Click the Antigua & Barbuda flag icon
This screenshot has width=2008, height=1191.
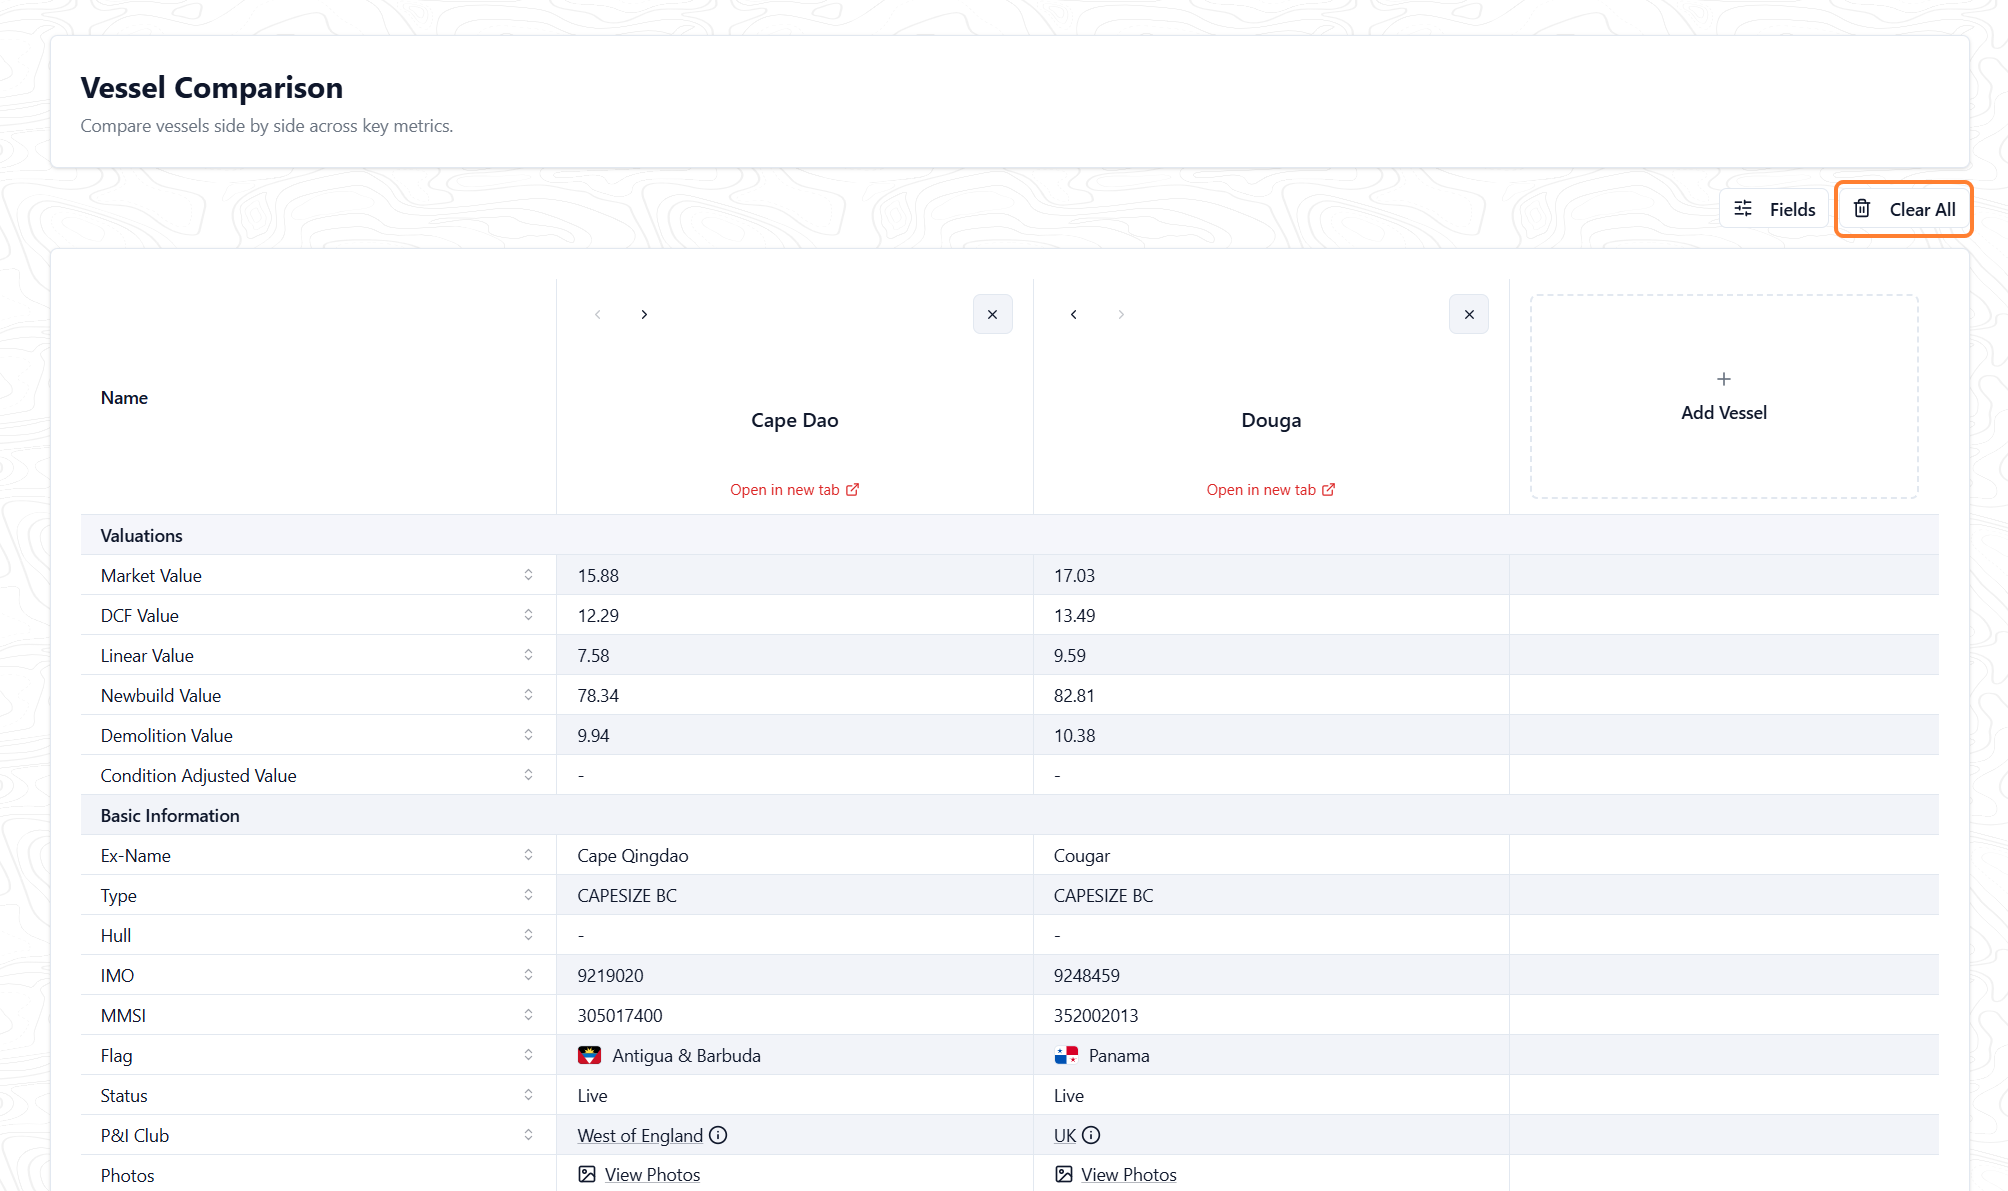tap(589, 1055)
